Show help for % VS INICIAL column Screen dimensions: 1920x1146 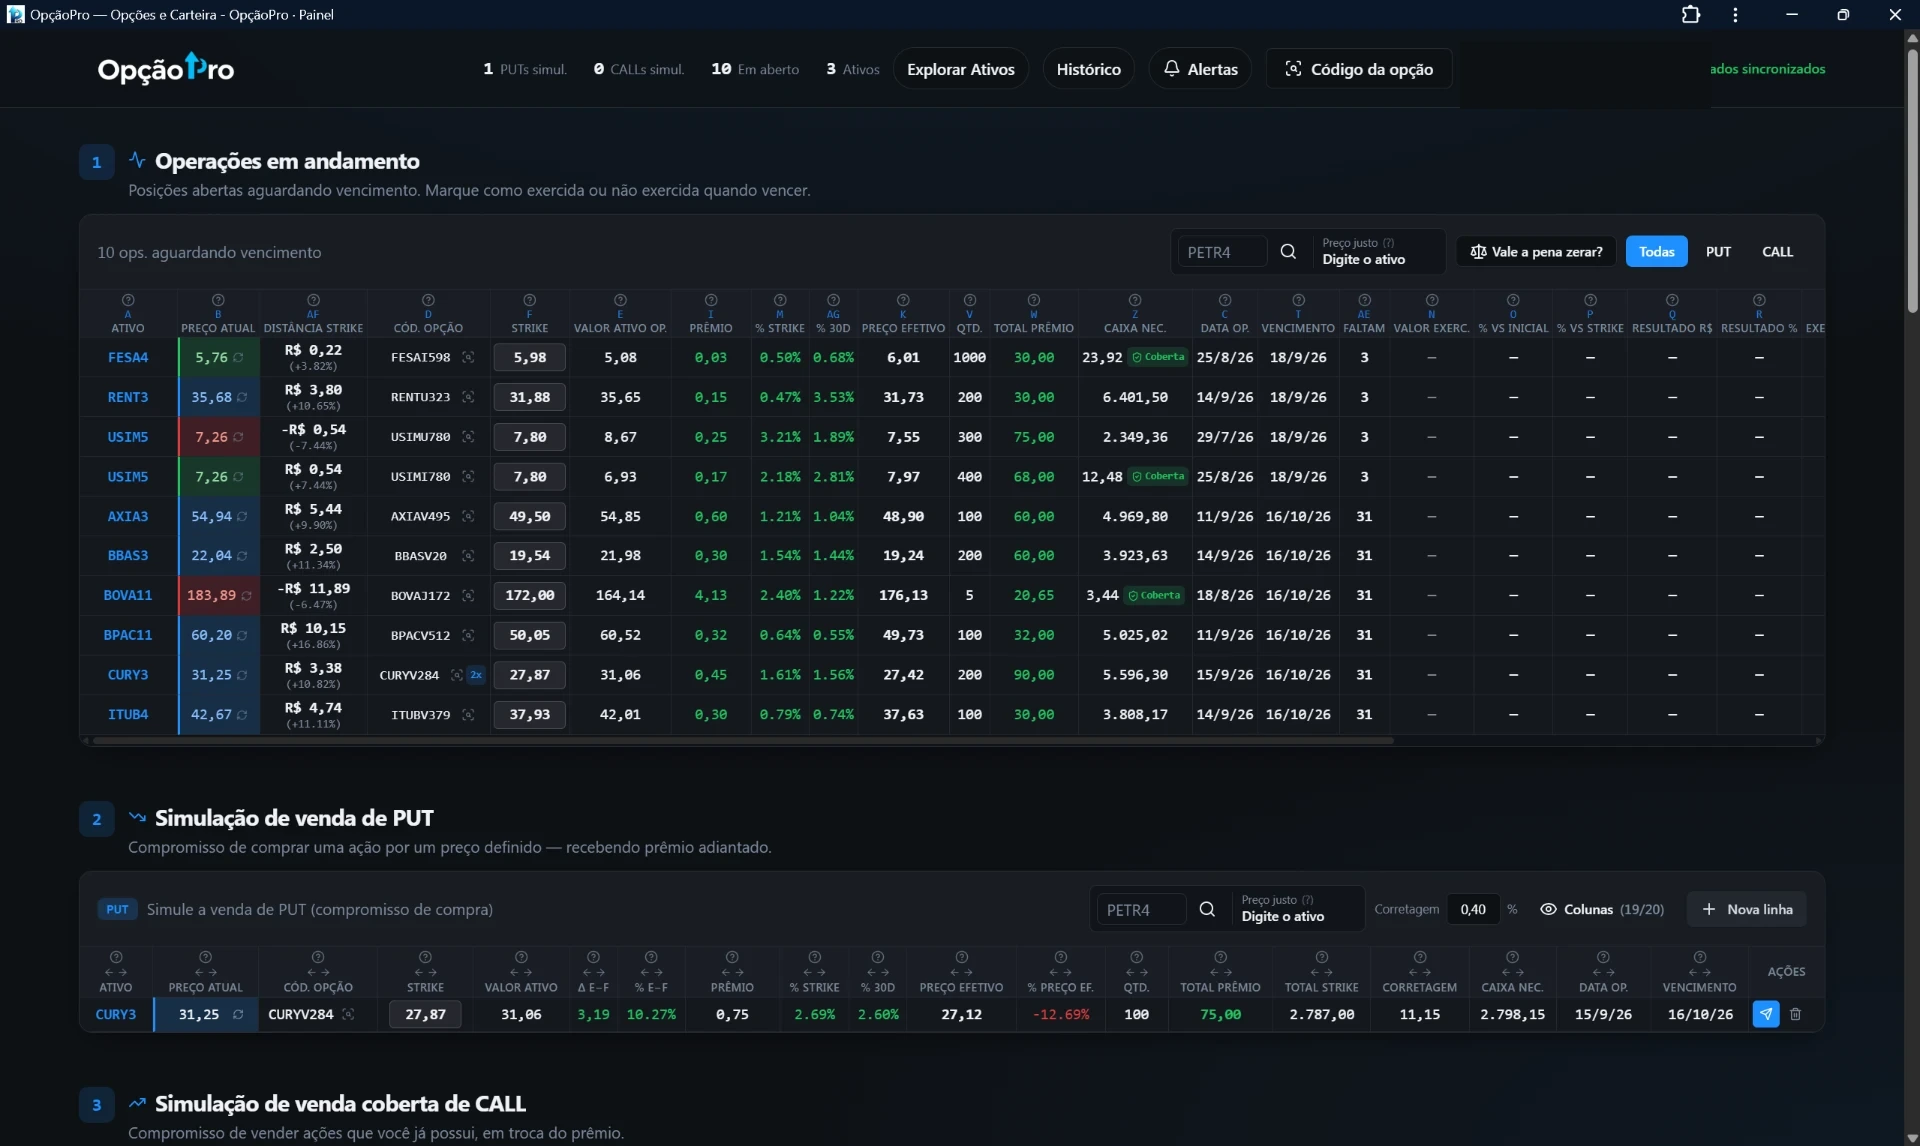(1513, 300)
